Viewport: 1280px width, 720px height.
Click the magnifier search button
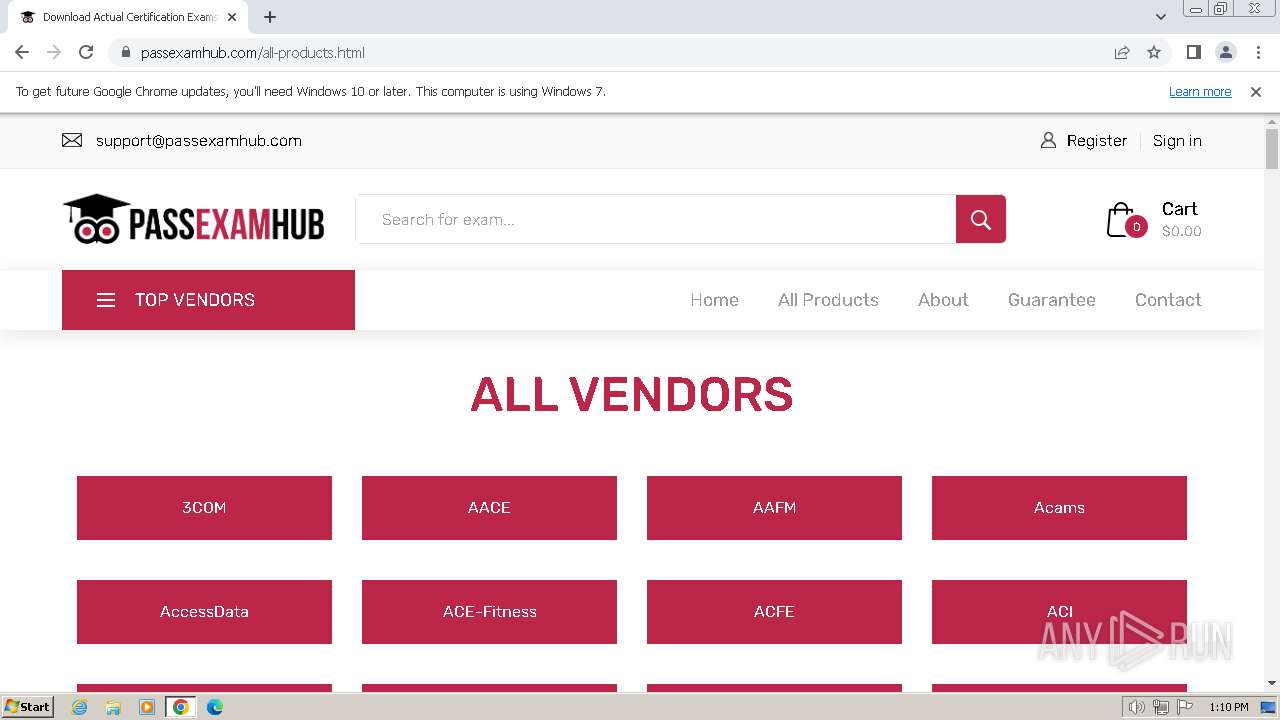click(x=980, y=219)
